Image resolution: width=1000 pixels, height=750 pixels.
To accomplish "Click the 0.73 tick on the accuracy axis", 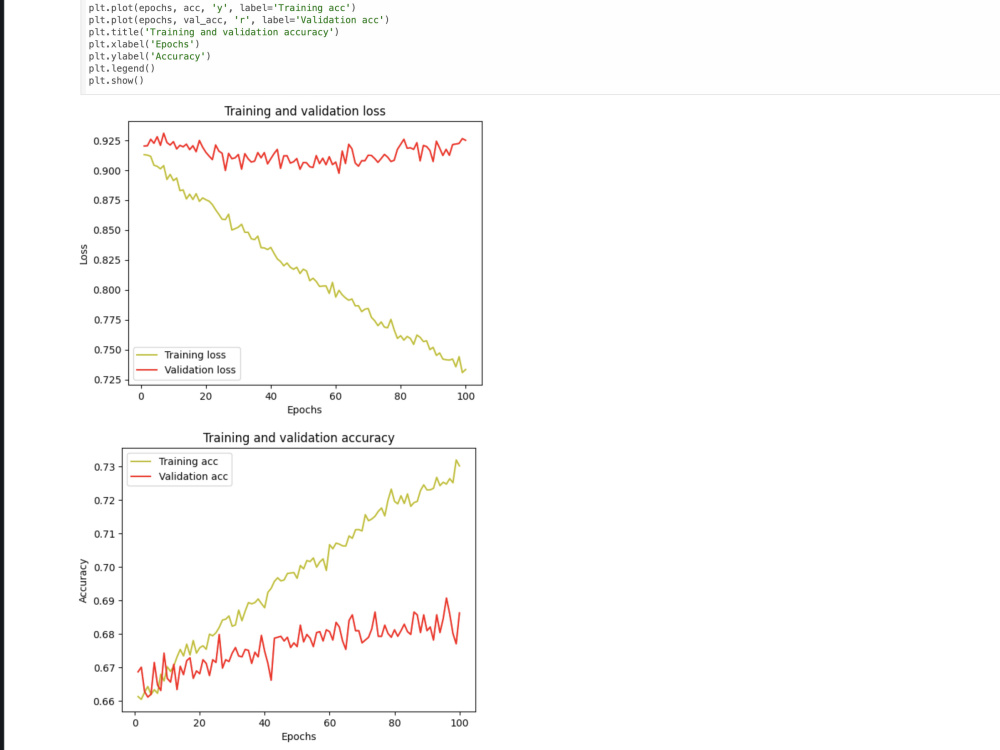I will [105, 467].
